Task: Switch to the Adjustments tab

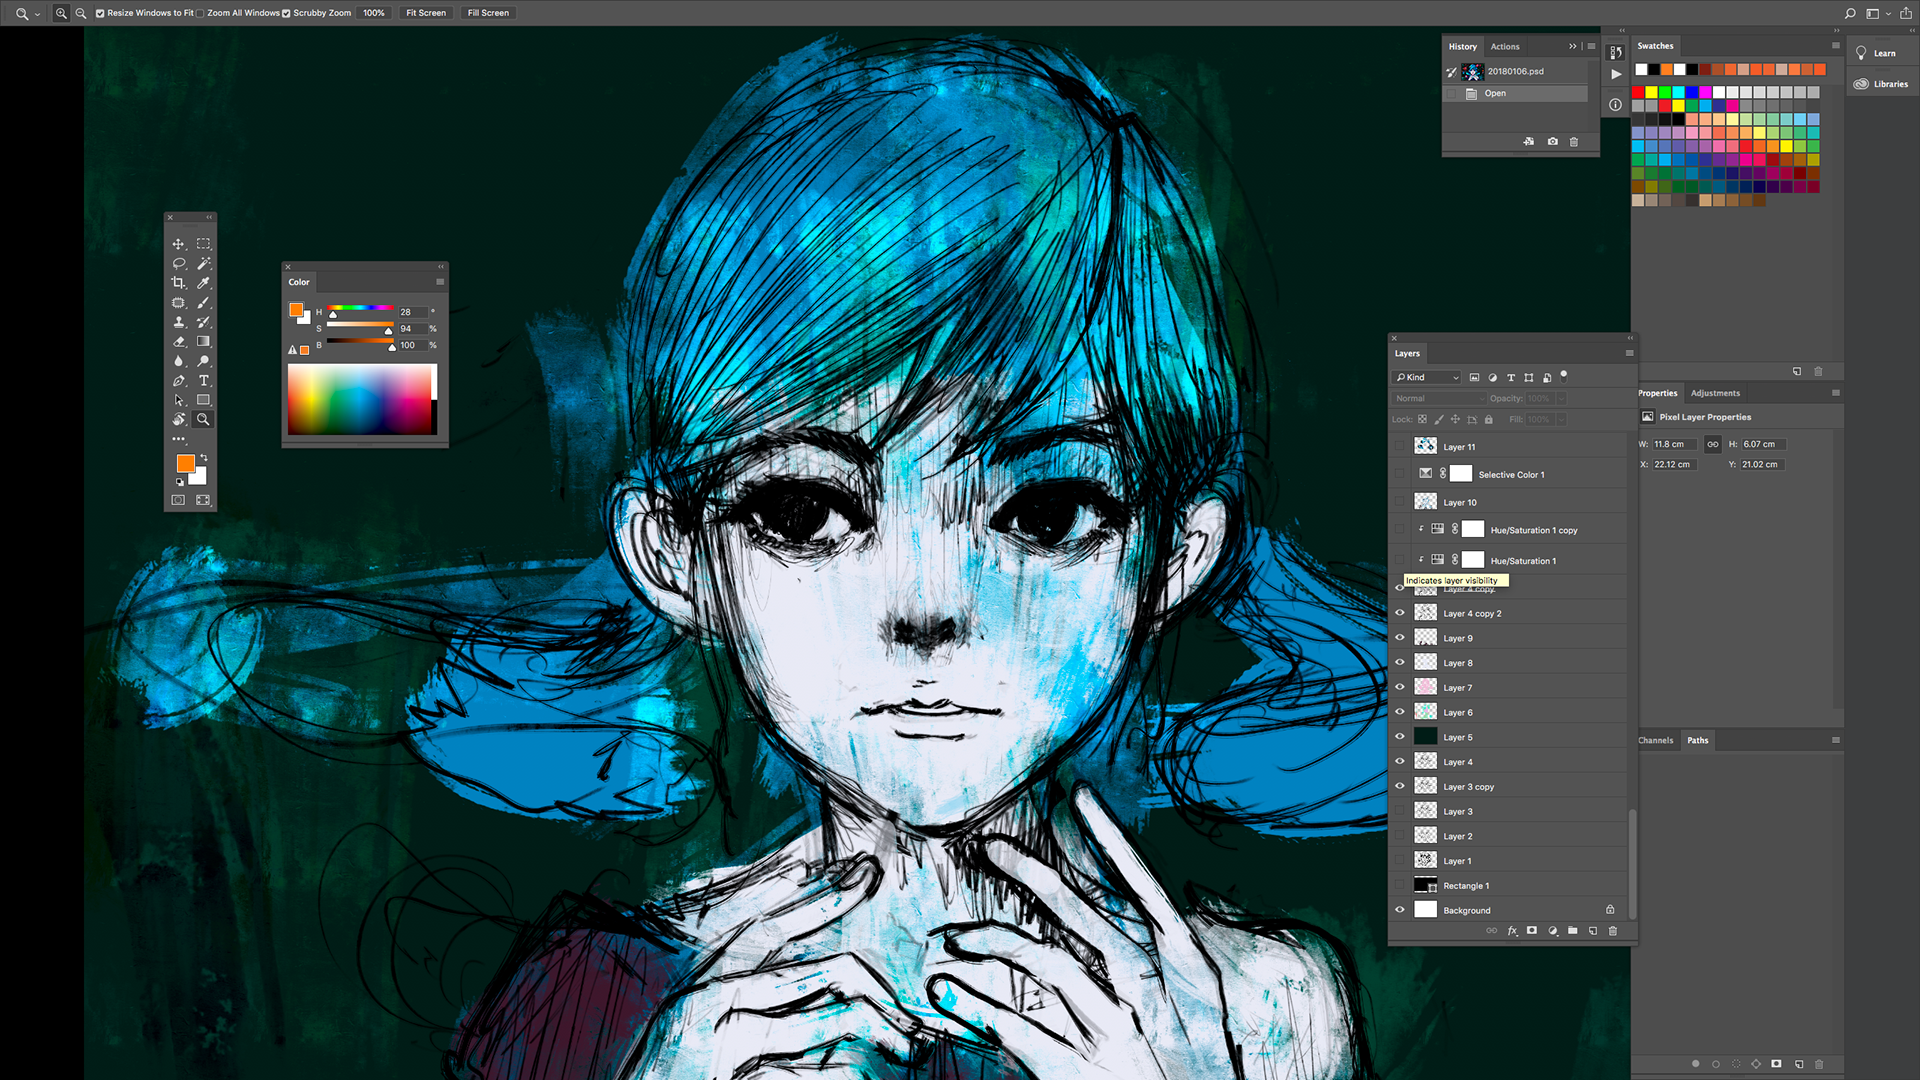Action: (x=1715, y=393)
